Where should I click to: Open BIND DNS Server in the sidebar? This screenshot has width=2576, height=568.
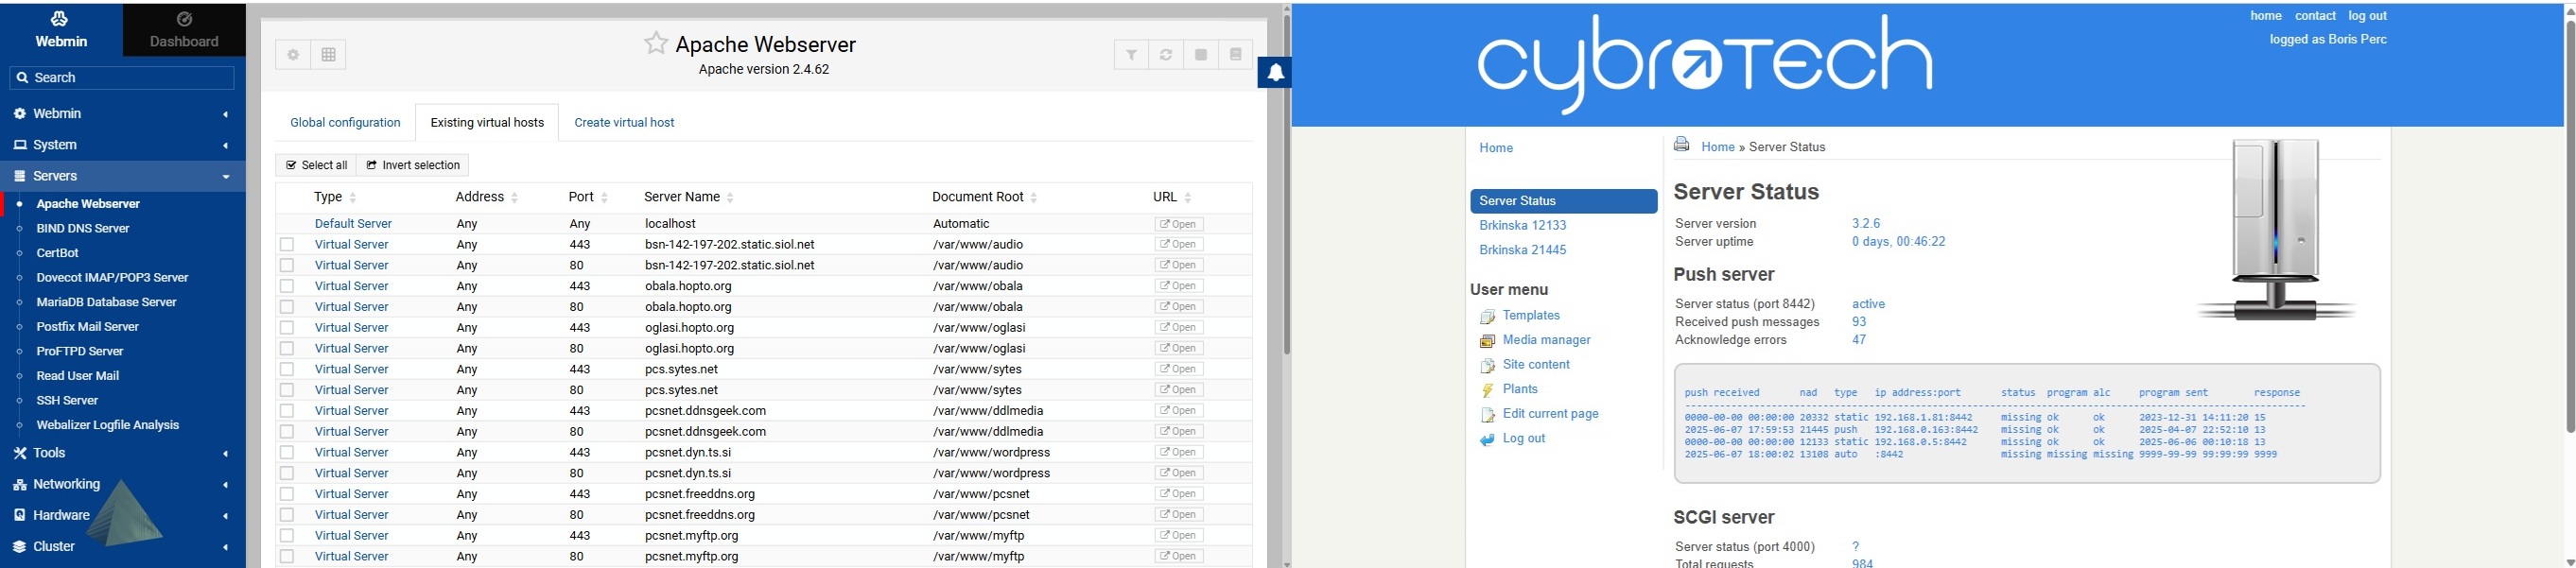point(83,228)
